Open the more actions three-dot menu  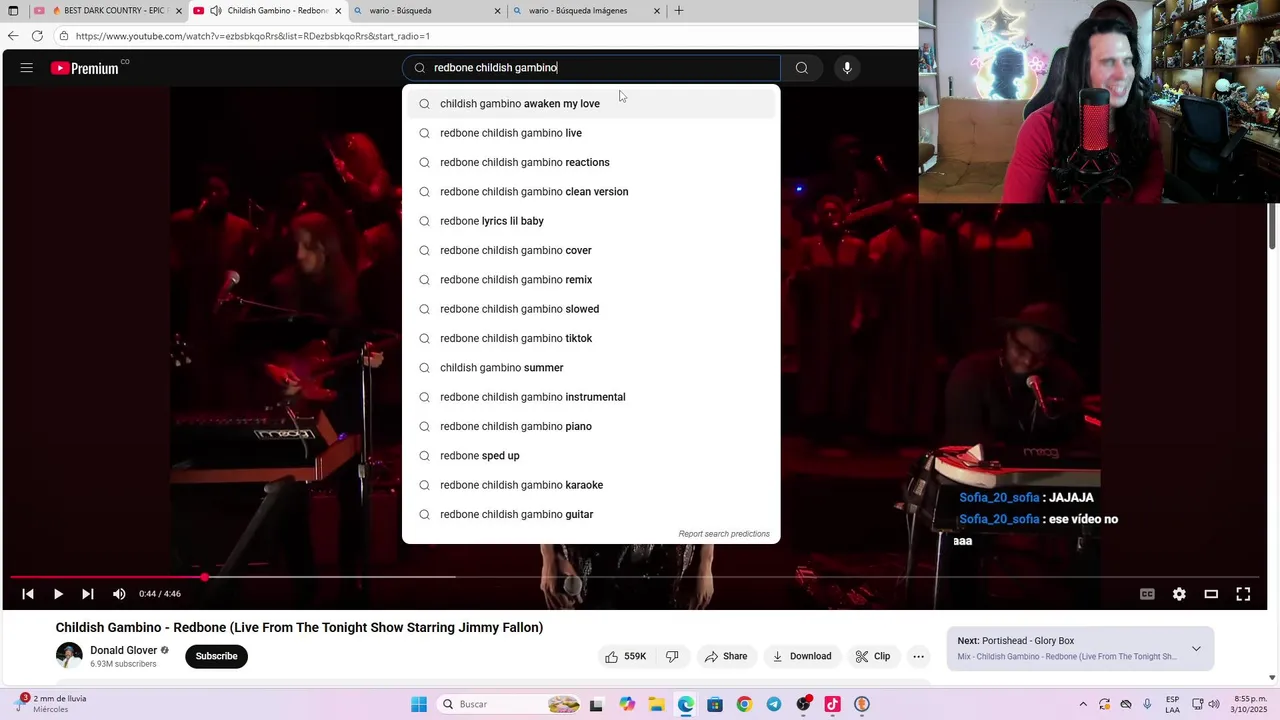tap(918, 656)
